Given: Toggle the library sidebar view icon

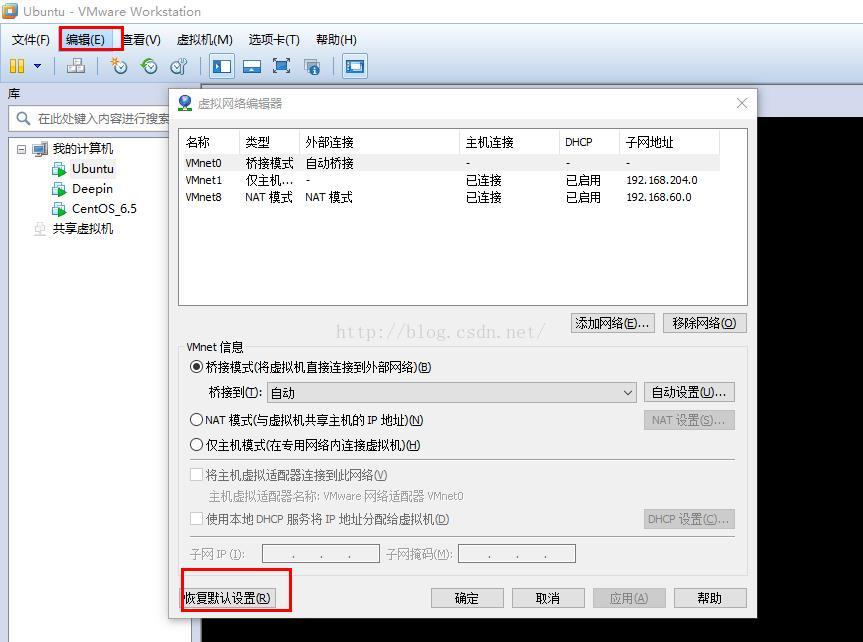Looking at the screenshot, I should tap(222, 67).
